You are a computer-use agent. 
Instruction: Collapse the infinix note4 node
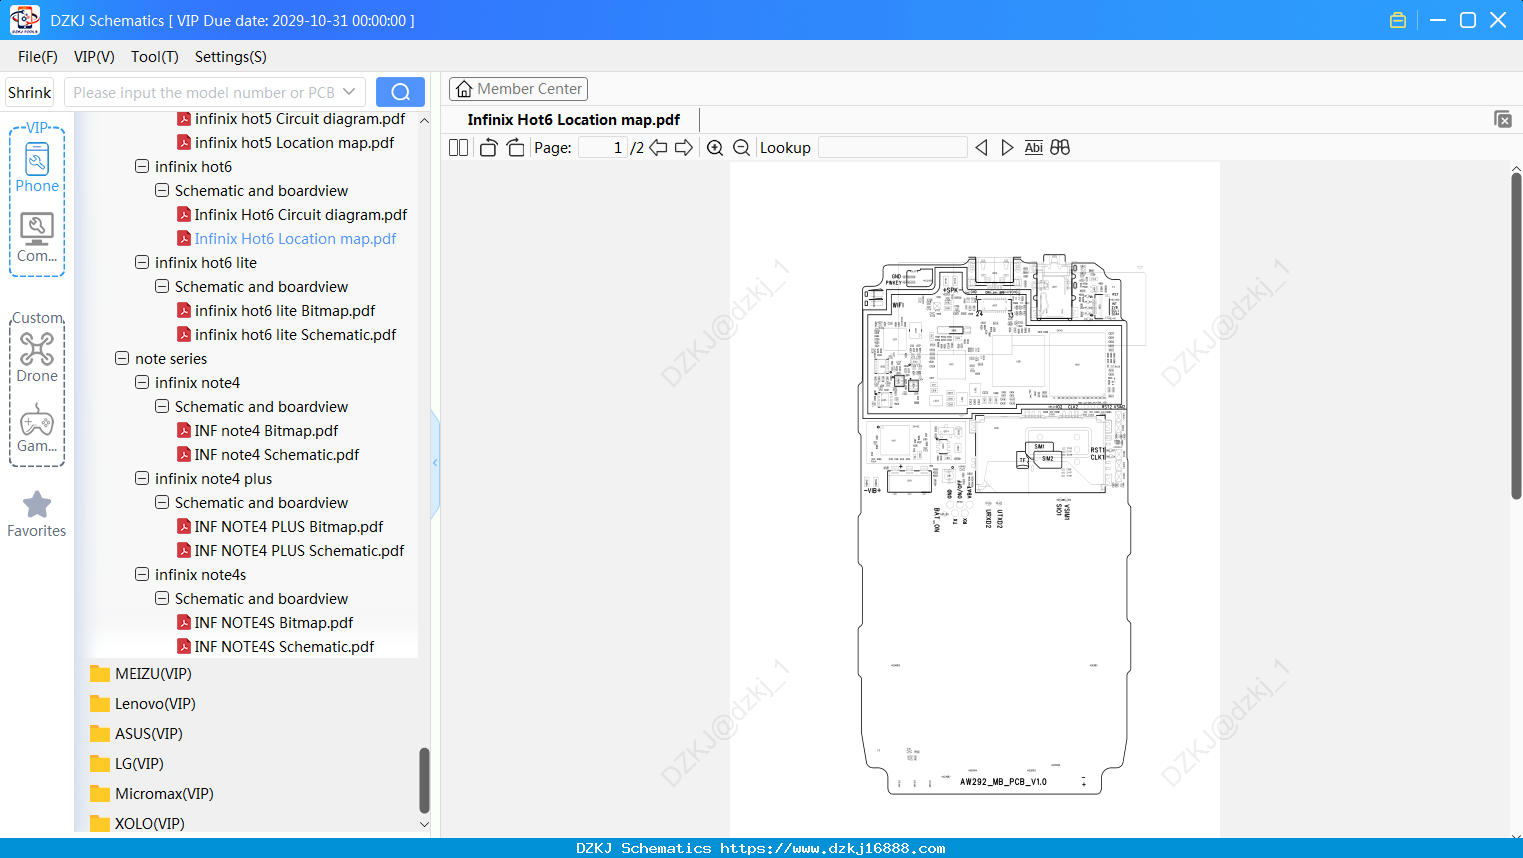[142, 383]
